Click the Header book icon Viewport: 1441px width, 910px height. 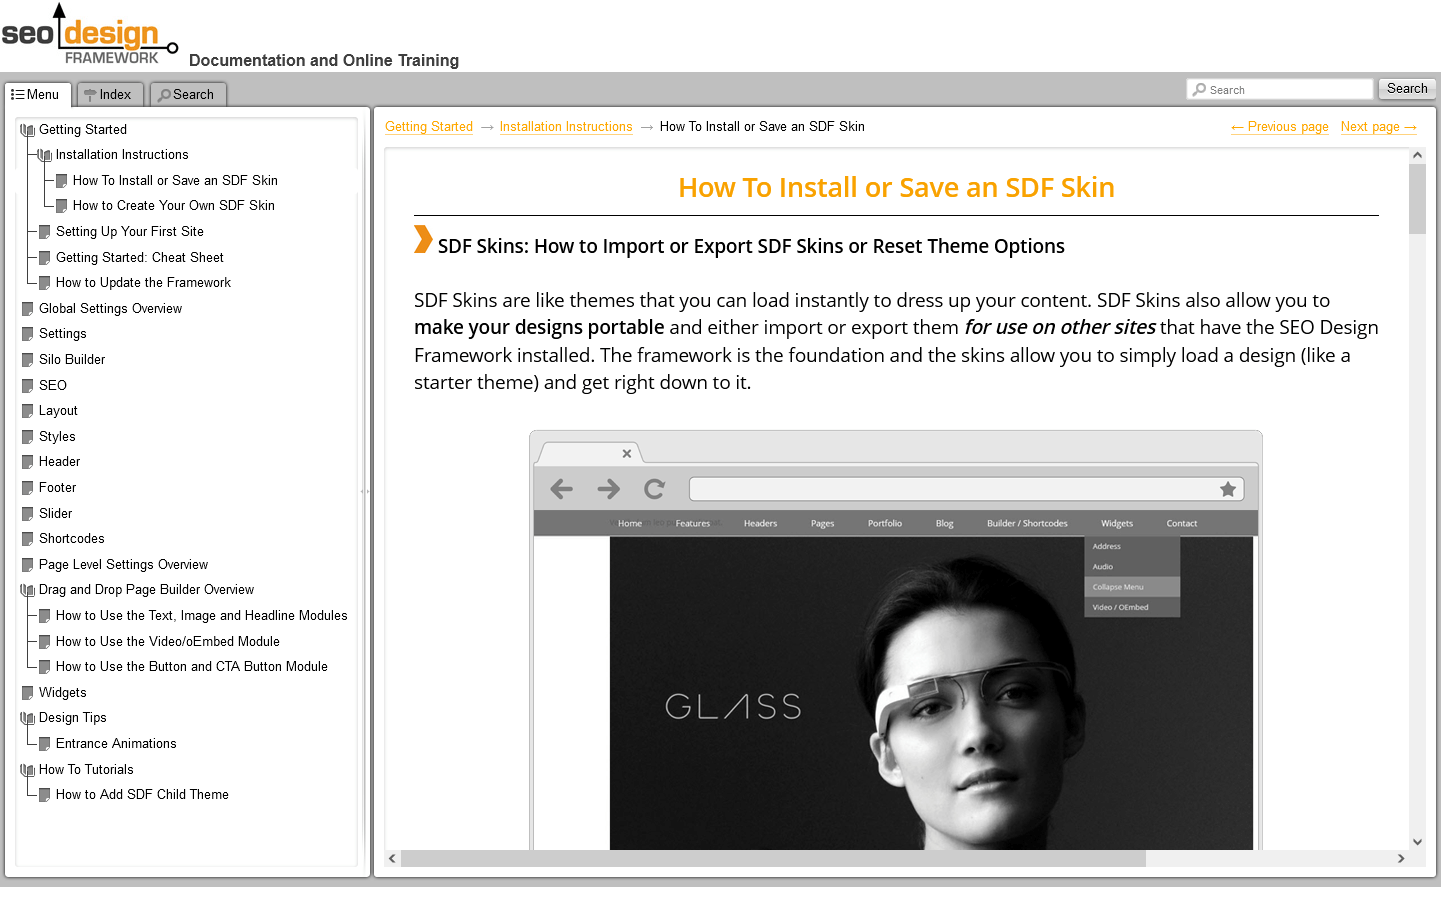click(x=28, y=462)
